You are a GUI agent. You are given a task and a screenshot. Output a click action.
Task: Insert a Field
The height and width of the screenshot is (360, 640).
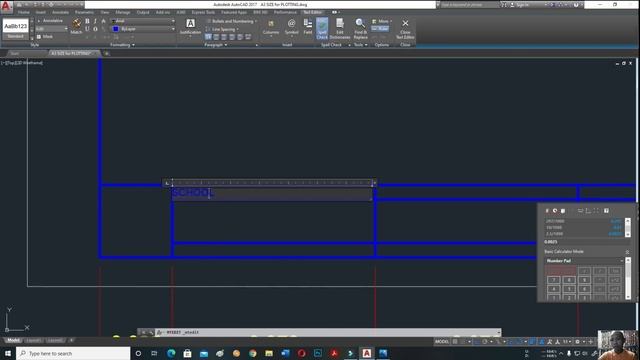(308, 27)
